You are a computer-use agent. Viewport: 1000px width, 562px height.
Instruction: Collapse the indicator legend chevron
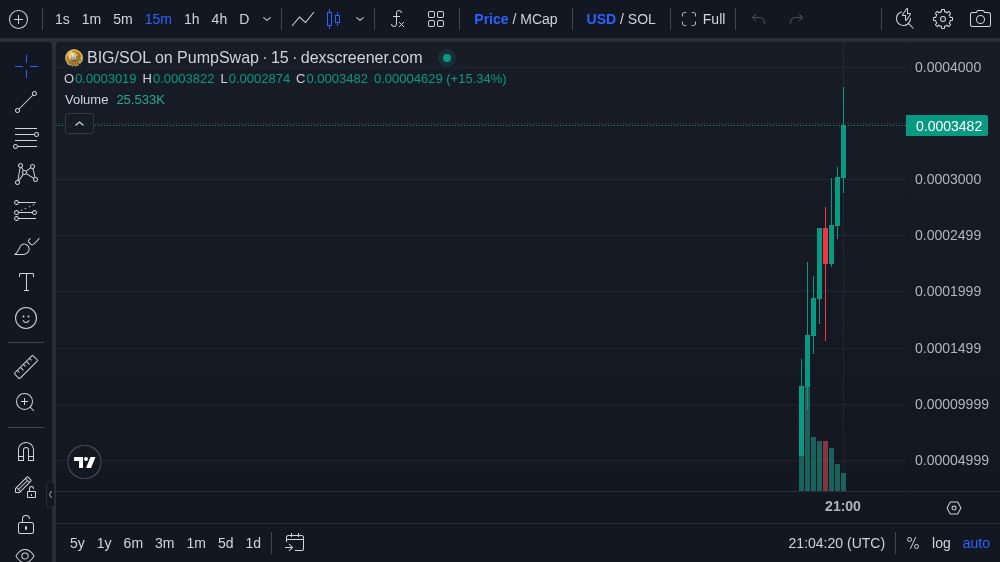80,123
